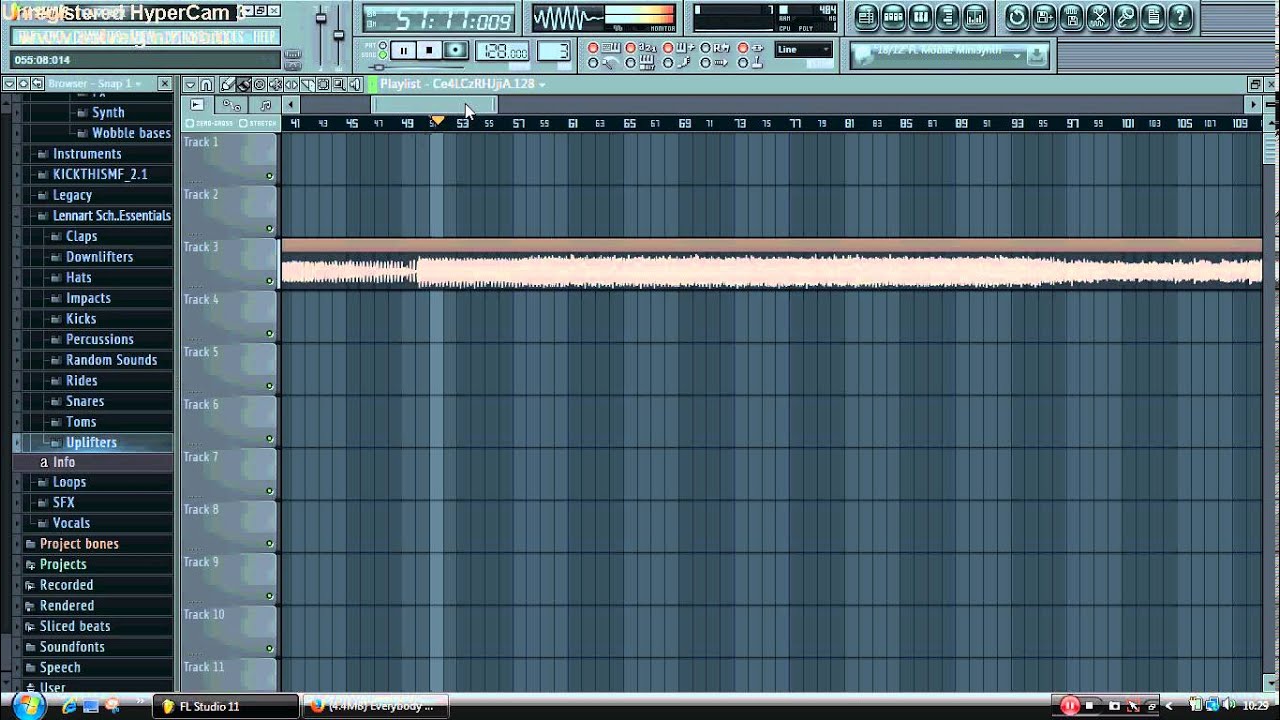Pick the Zoom magnifier tool in Playlist
Screen dimensions: 1280x720
339,84
